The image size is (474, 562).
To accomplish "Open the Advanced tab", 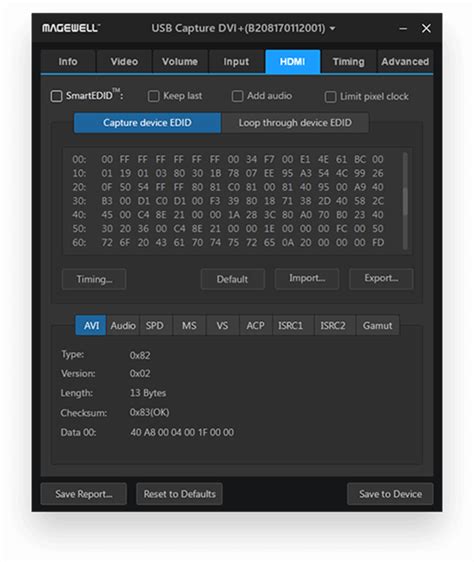I will [x=405, y=62].
